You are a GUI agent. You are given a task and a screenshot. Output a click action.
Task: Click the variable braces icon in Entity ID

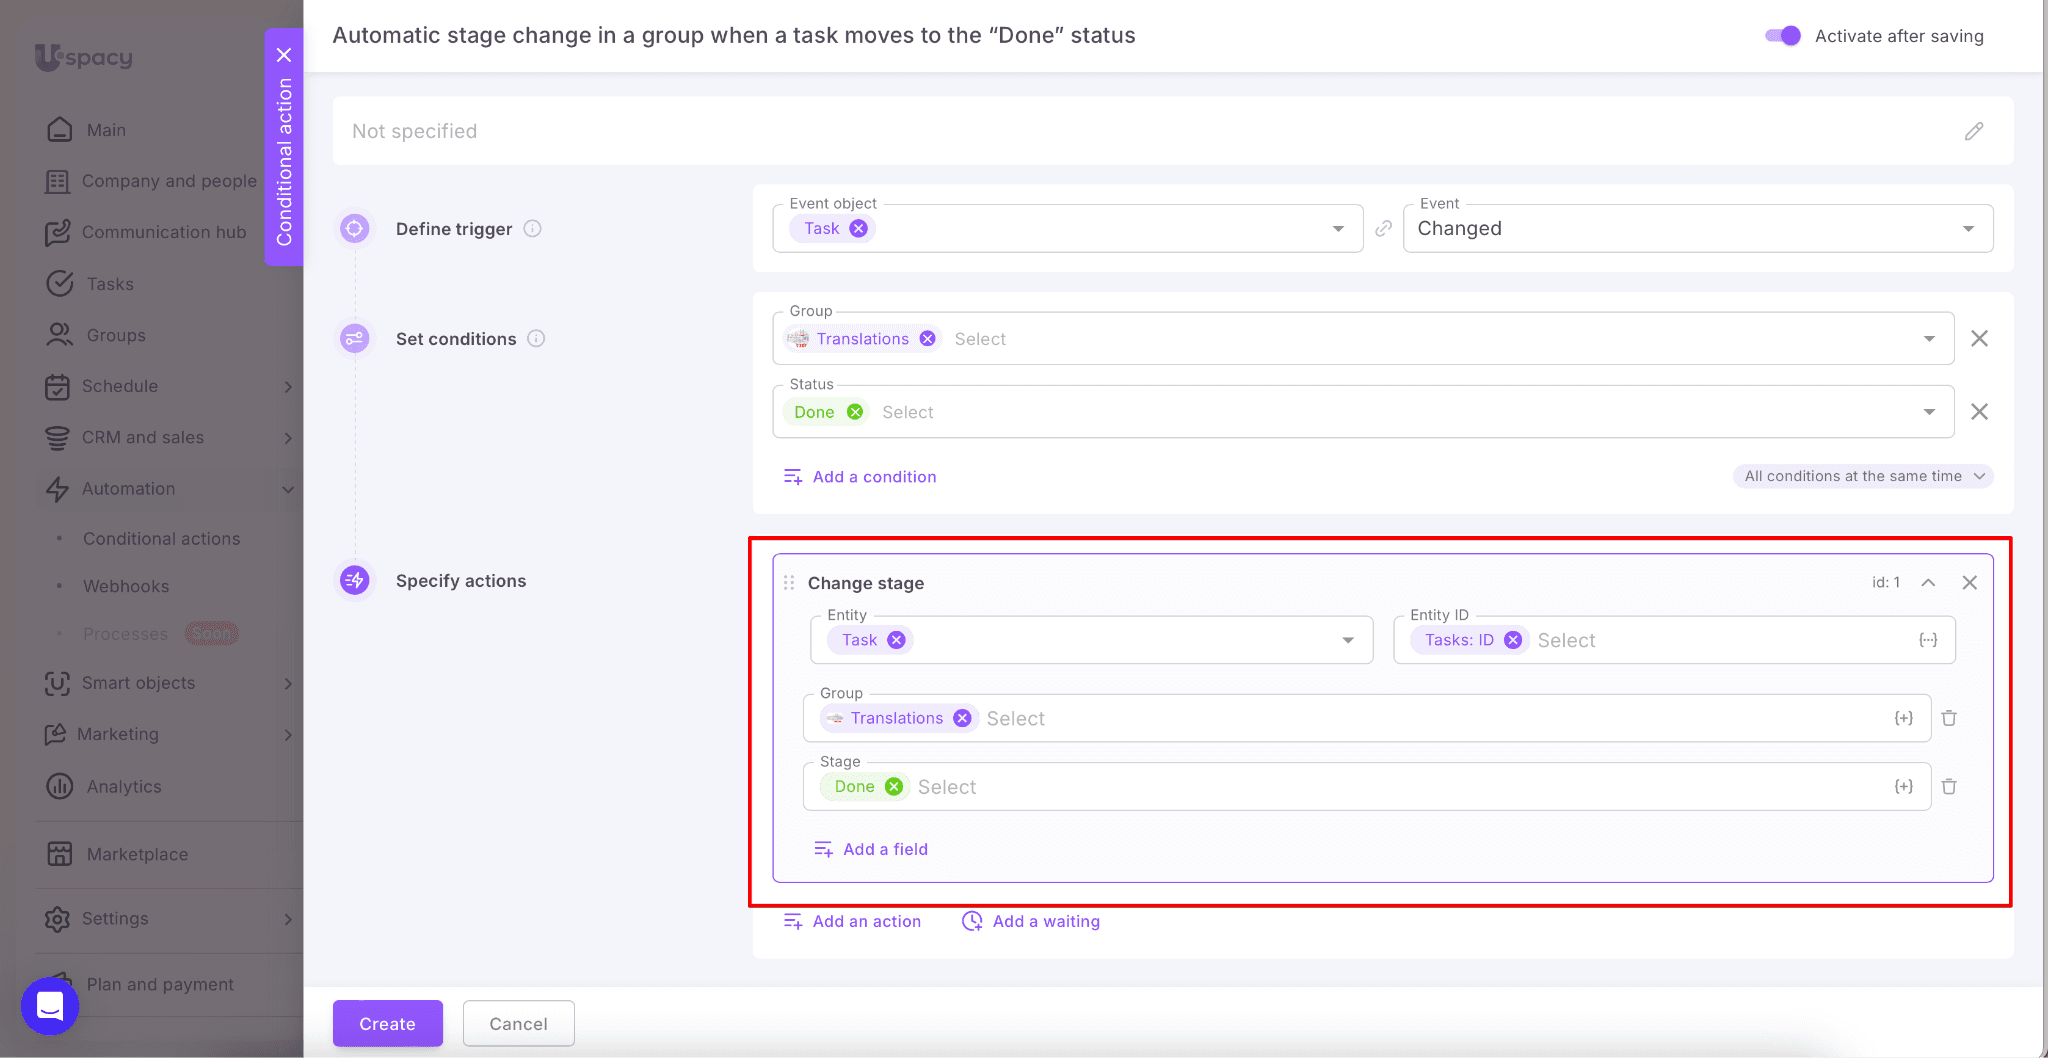point(1927,640)
